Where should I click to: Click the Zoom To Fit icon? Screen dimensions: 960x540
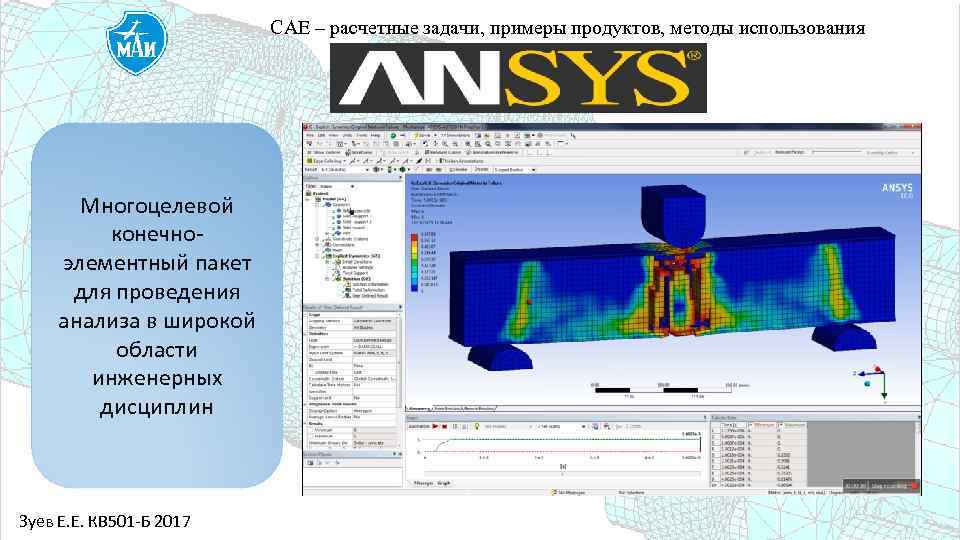(468, 143)
